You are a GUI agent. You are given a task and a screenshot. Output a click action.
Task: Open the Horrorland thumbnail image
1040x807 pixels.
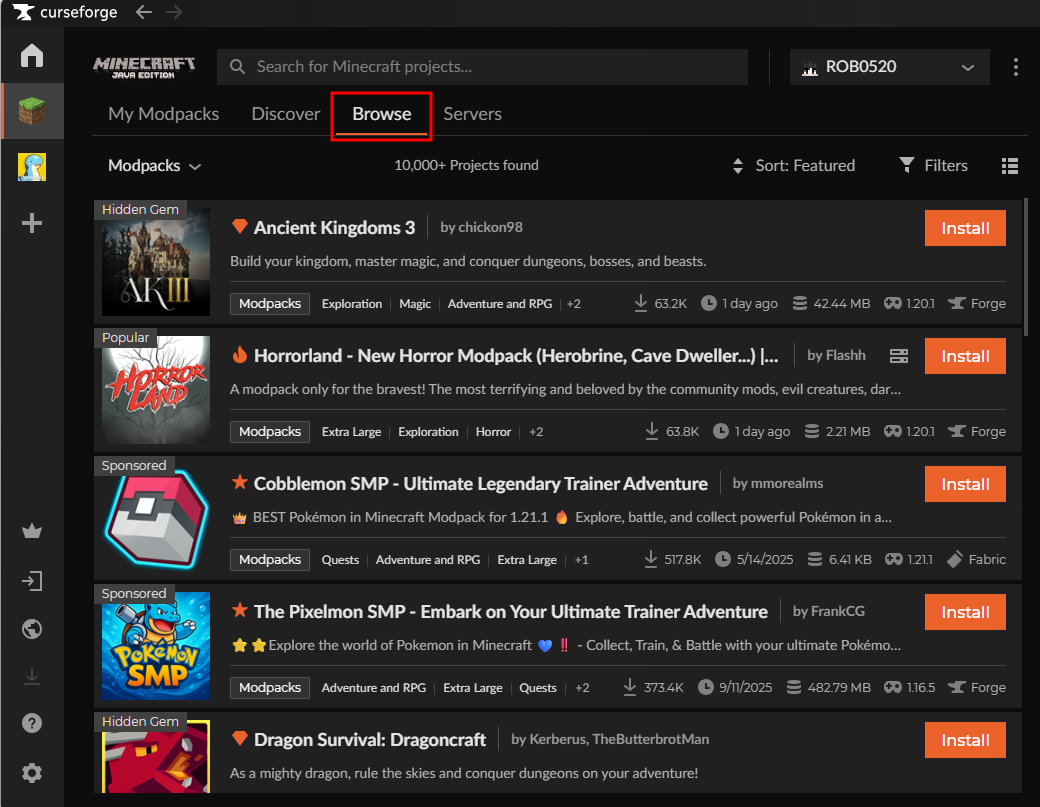point(156,390)
